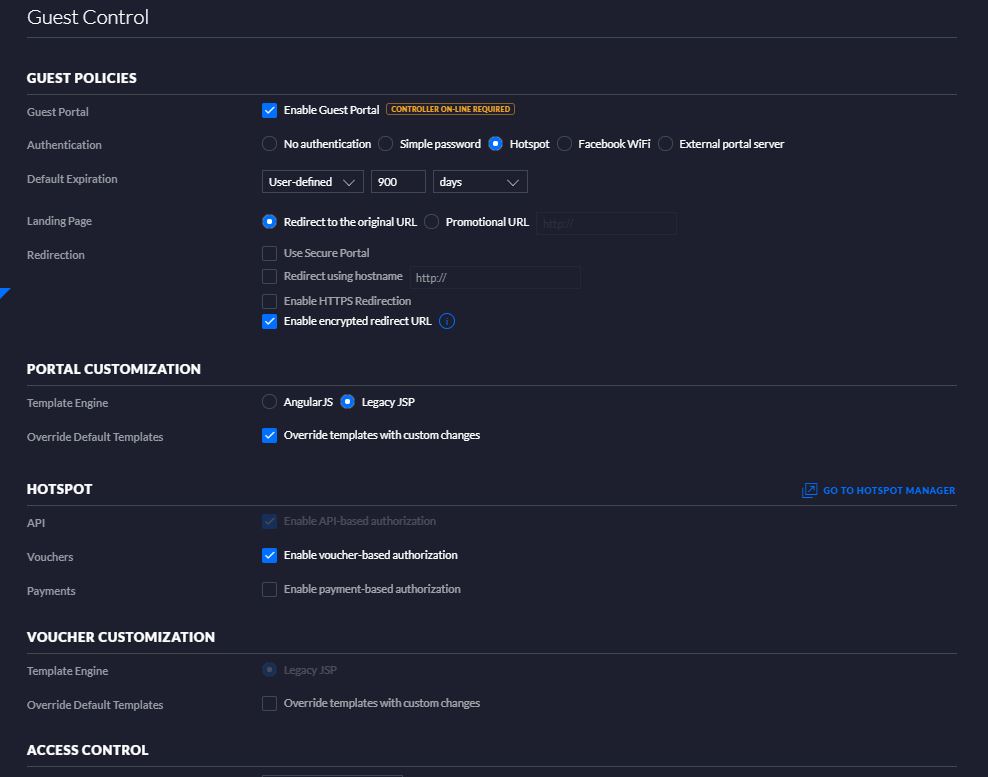Click the external-link icon for Hotspot Manager
Screen dimensions: 988x777
[809, 490]
